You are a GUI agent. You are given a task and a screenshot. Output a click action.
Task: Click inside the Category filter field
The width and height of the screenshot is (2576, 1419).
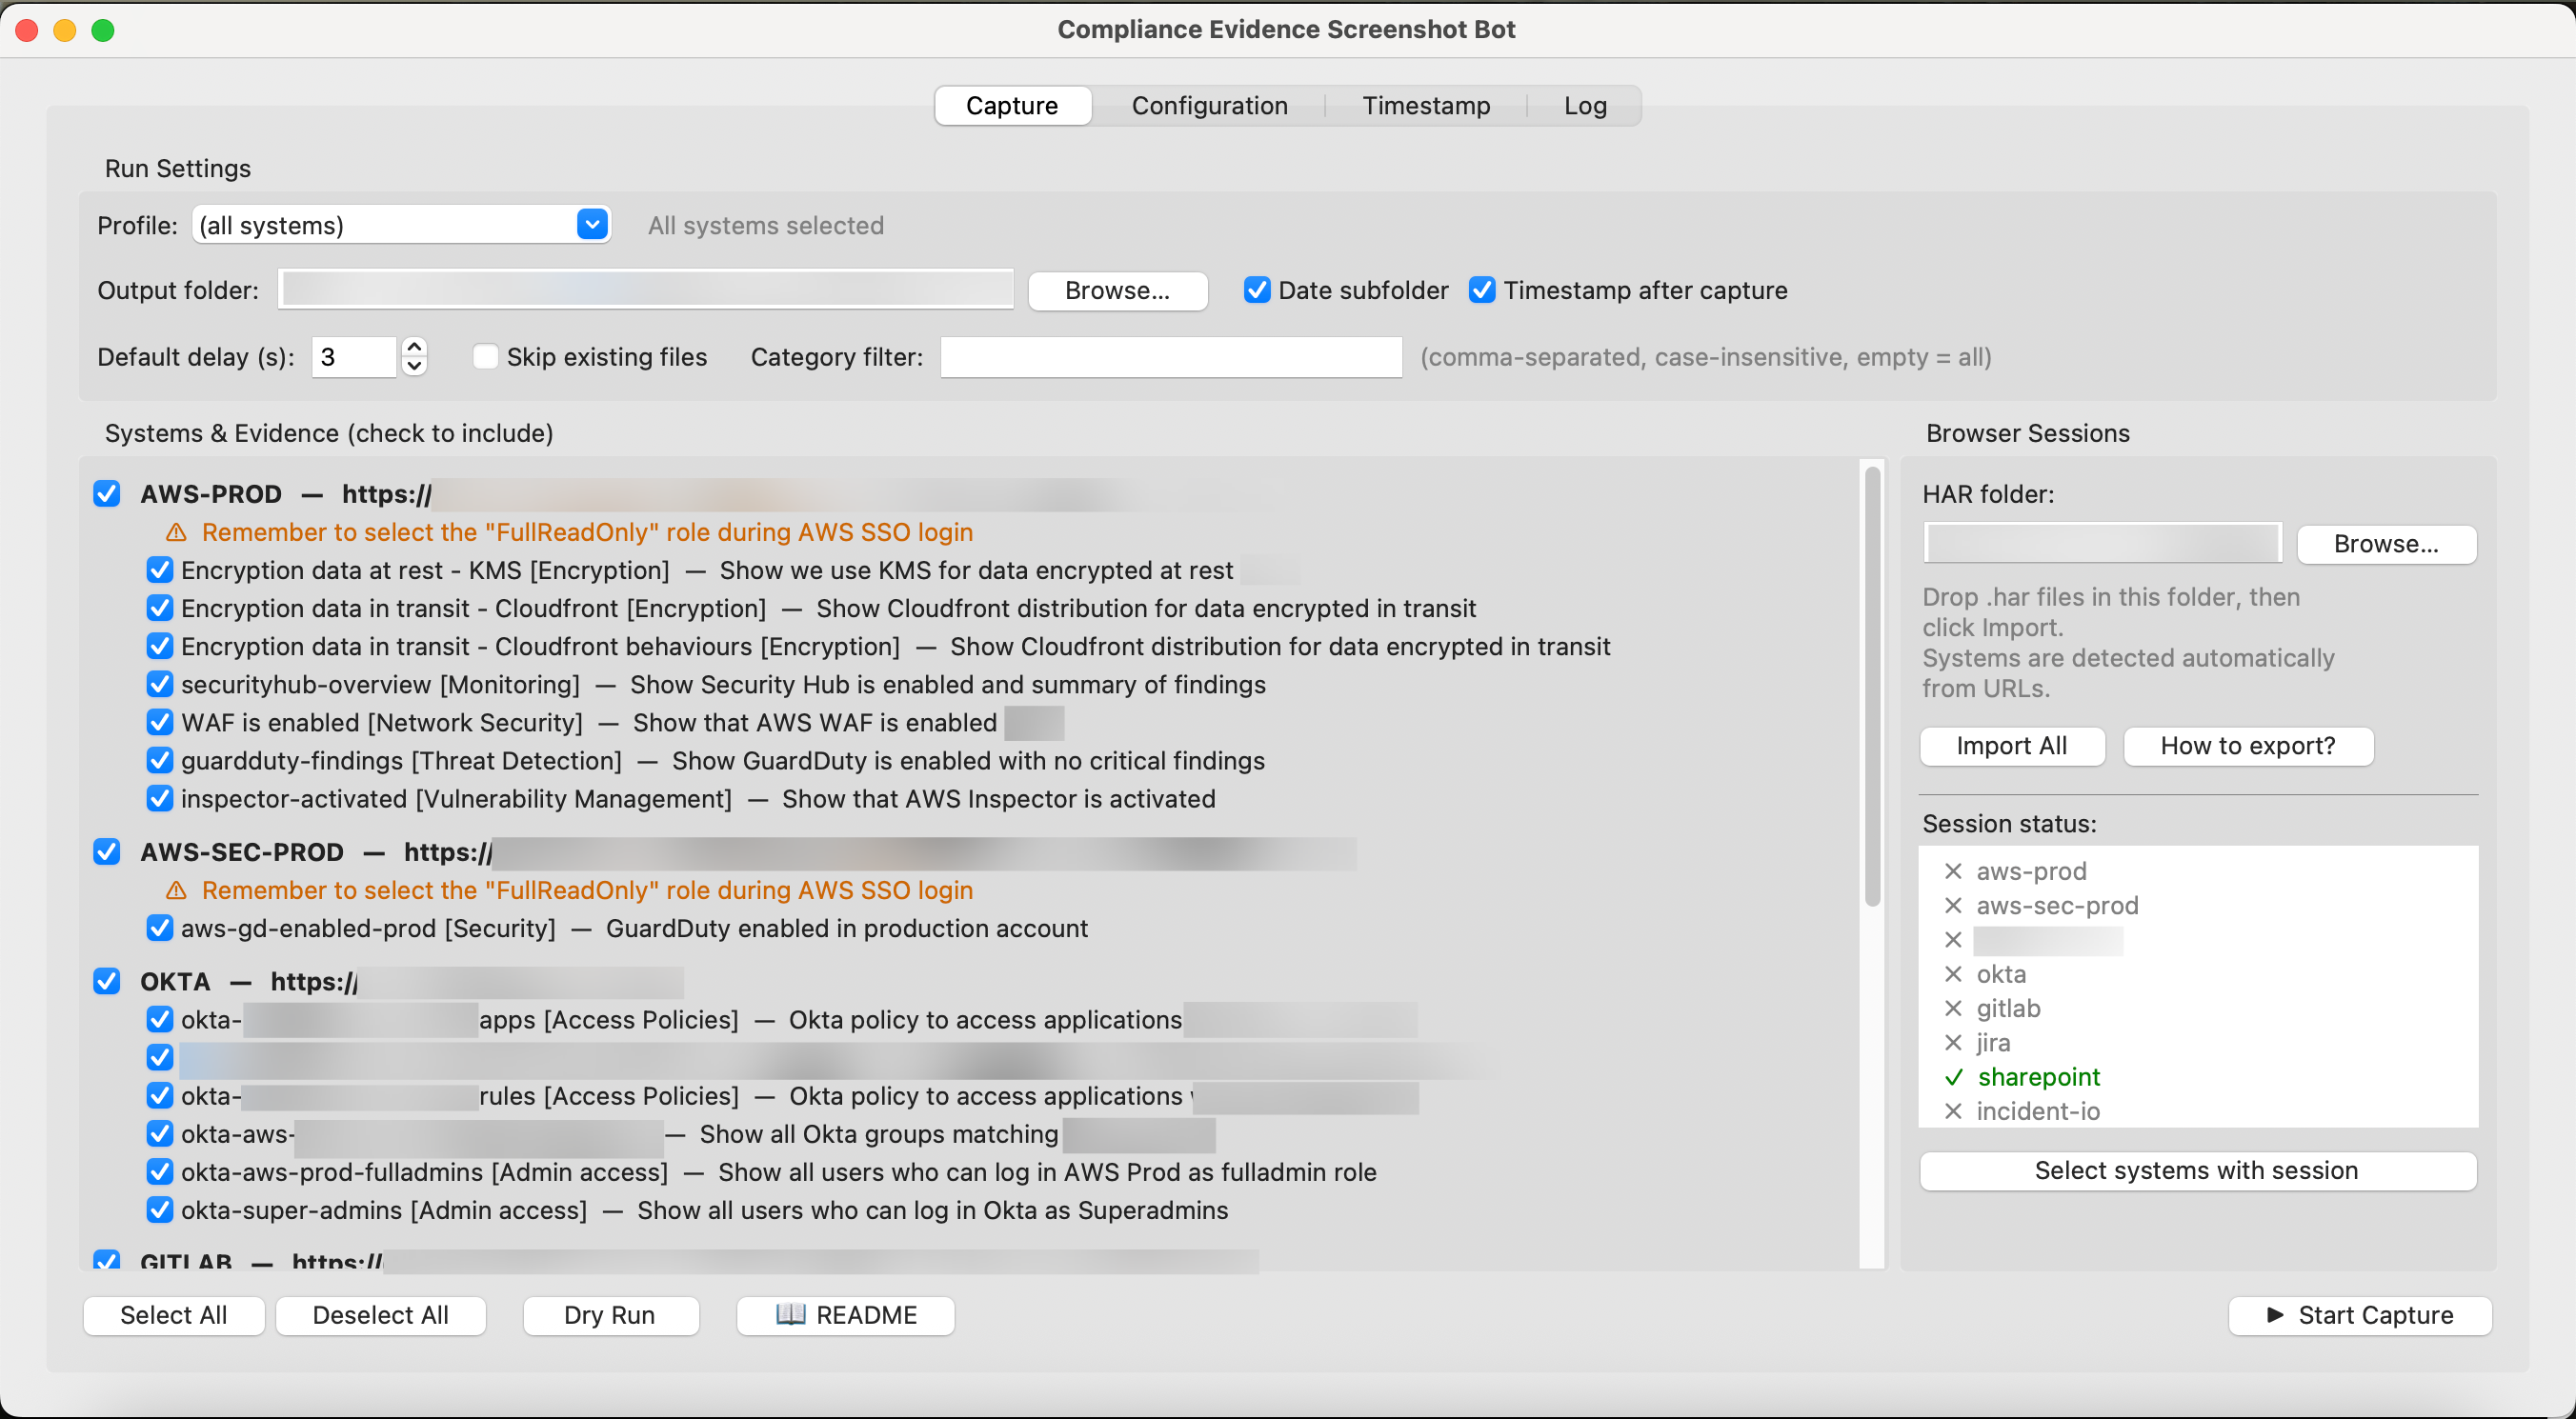coord(1170,357)
